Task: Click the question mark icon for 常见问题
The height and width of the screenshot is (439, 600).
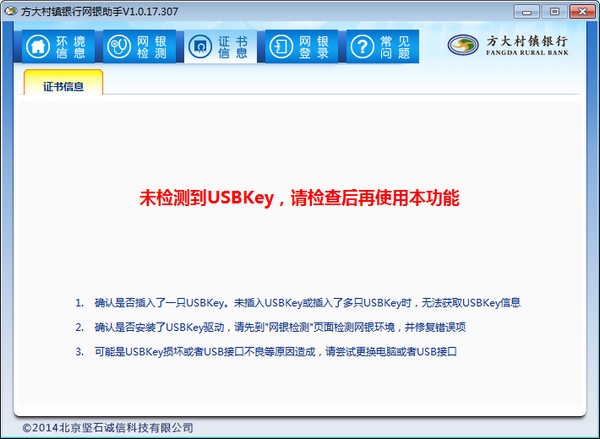Action: coord(362,47)
